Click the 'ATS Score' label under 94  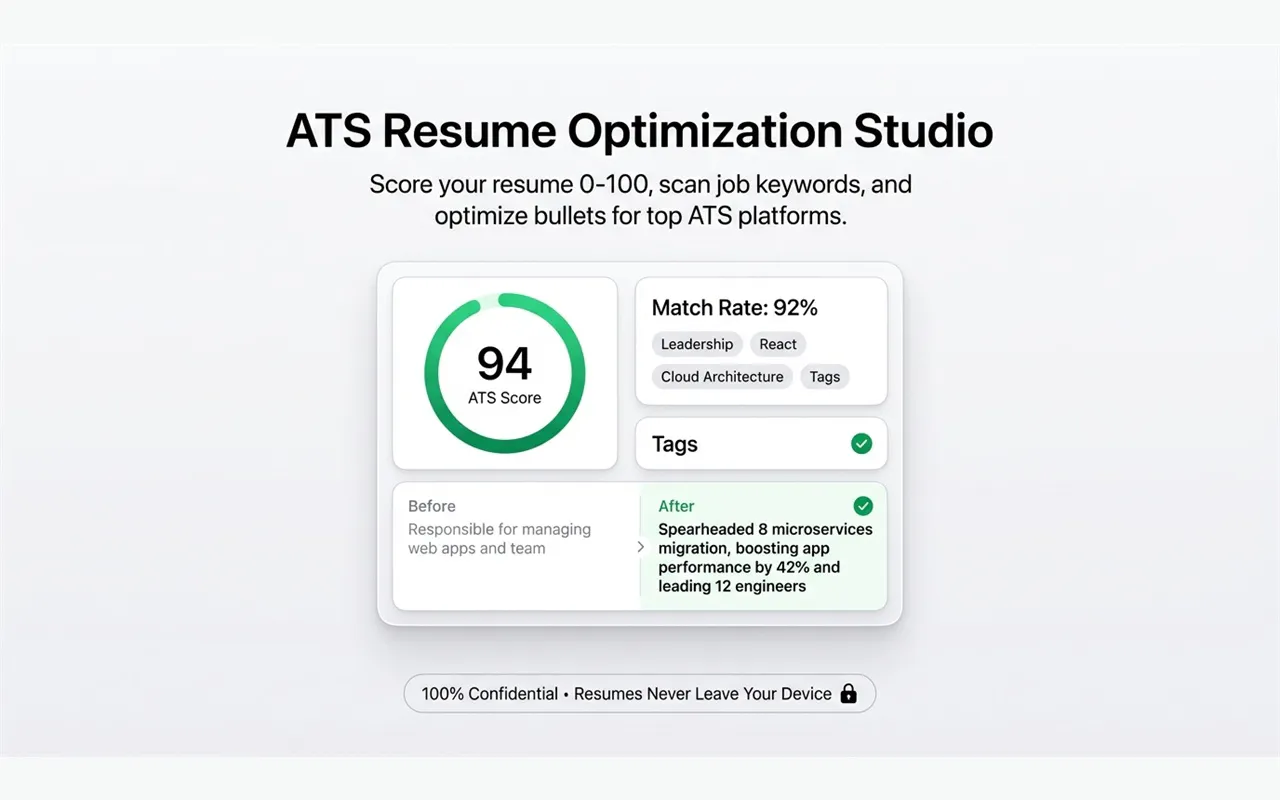coord(505,398)
